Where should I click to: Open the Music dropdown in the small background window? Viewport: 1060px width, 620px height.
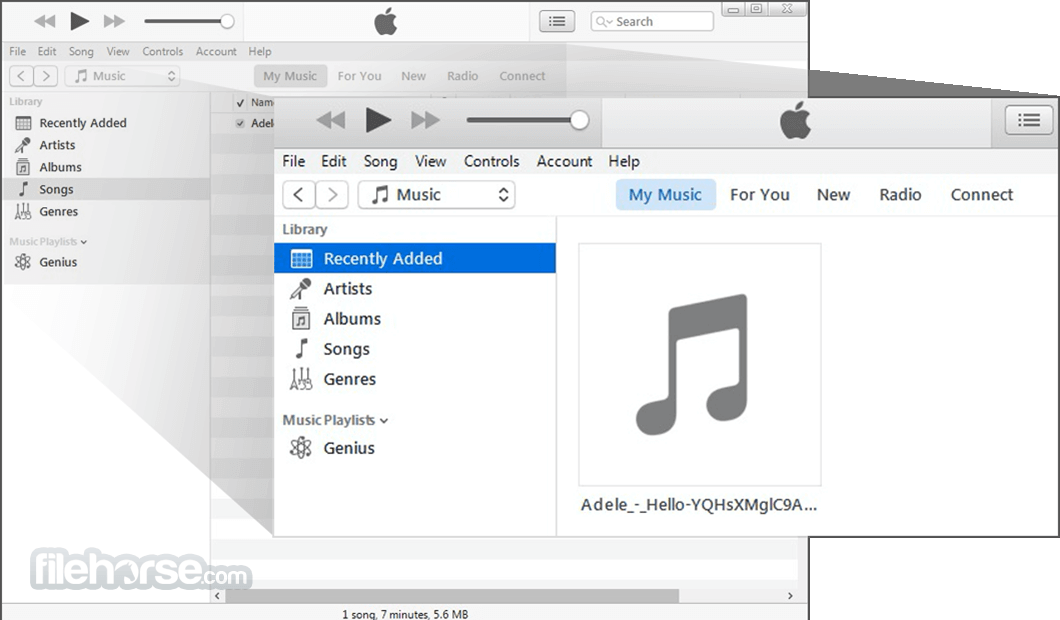pyautogui.click(x=122, y=76)
